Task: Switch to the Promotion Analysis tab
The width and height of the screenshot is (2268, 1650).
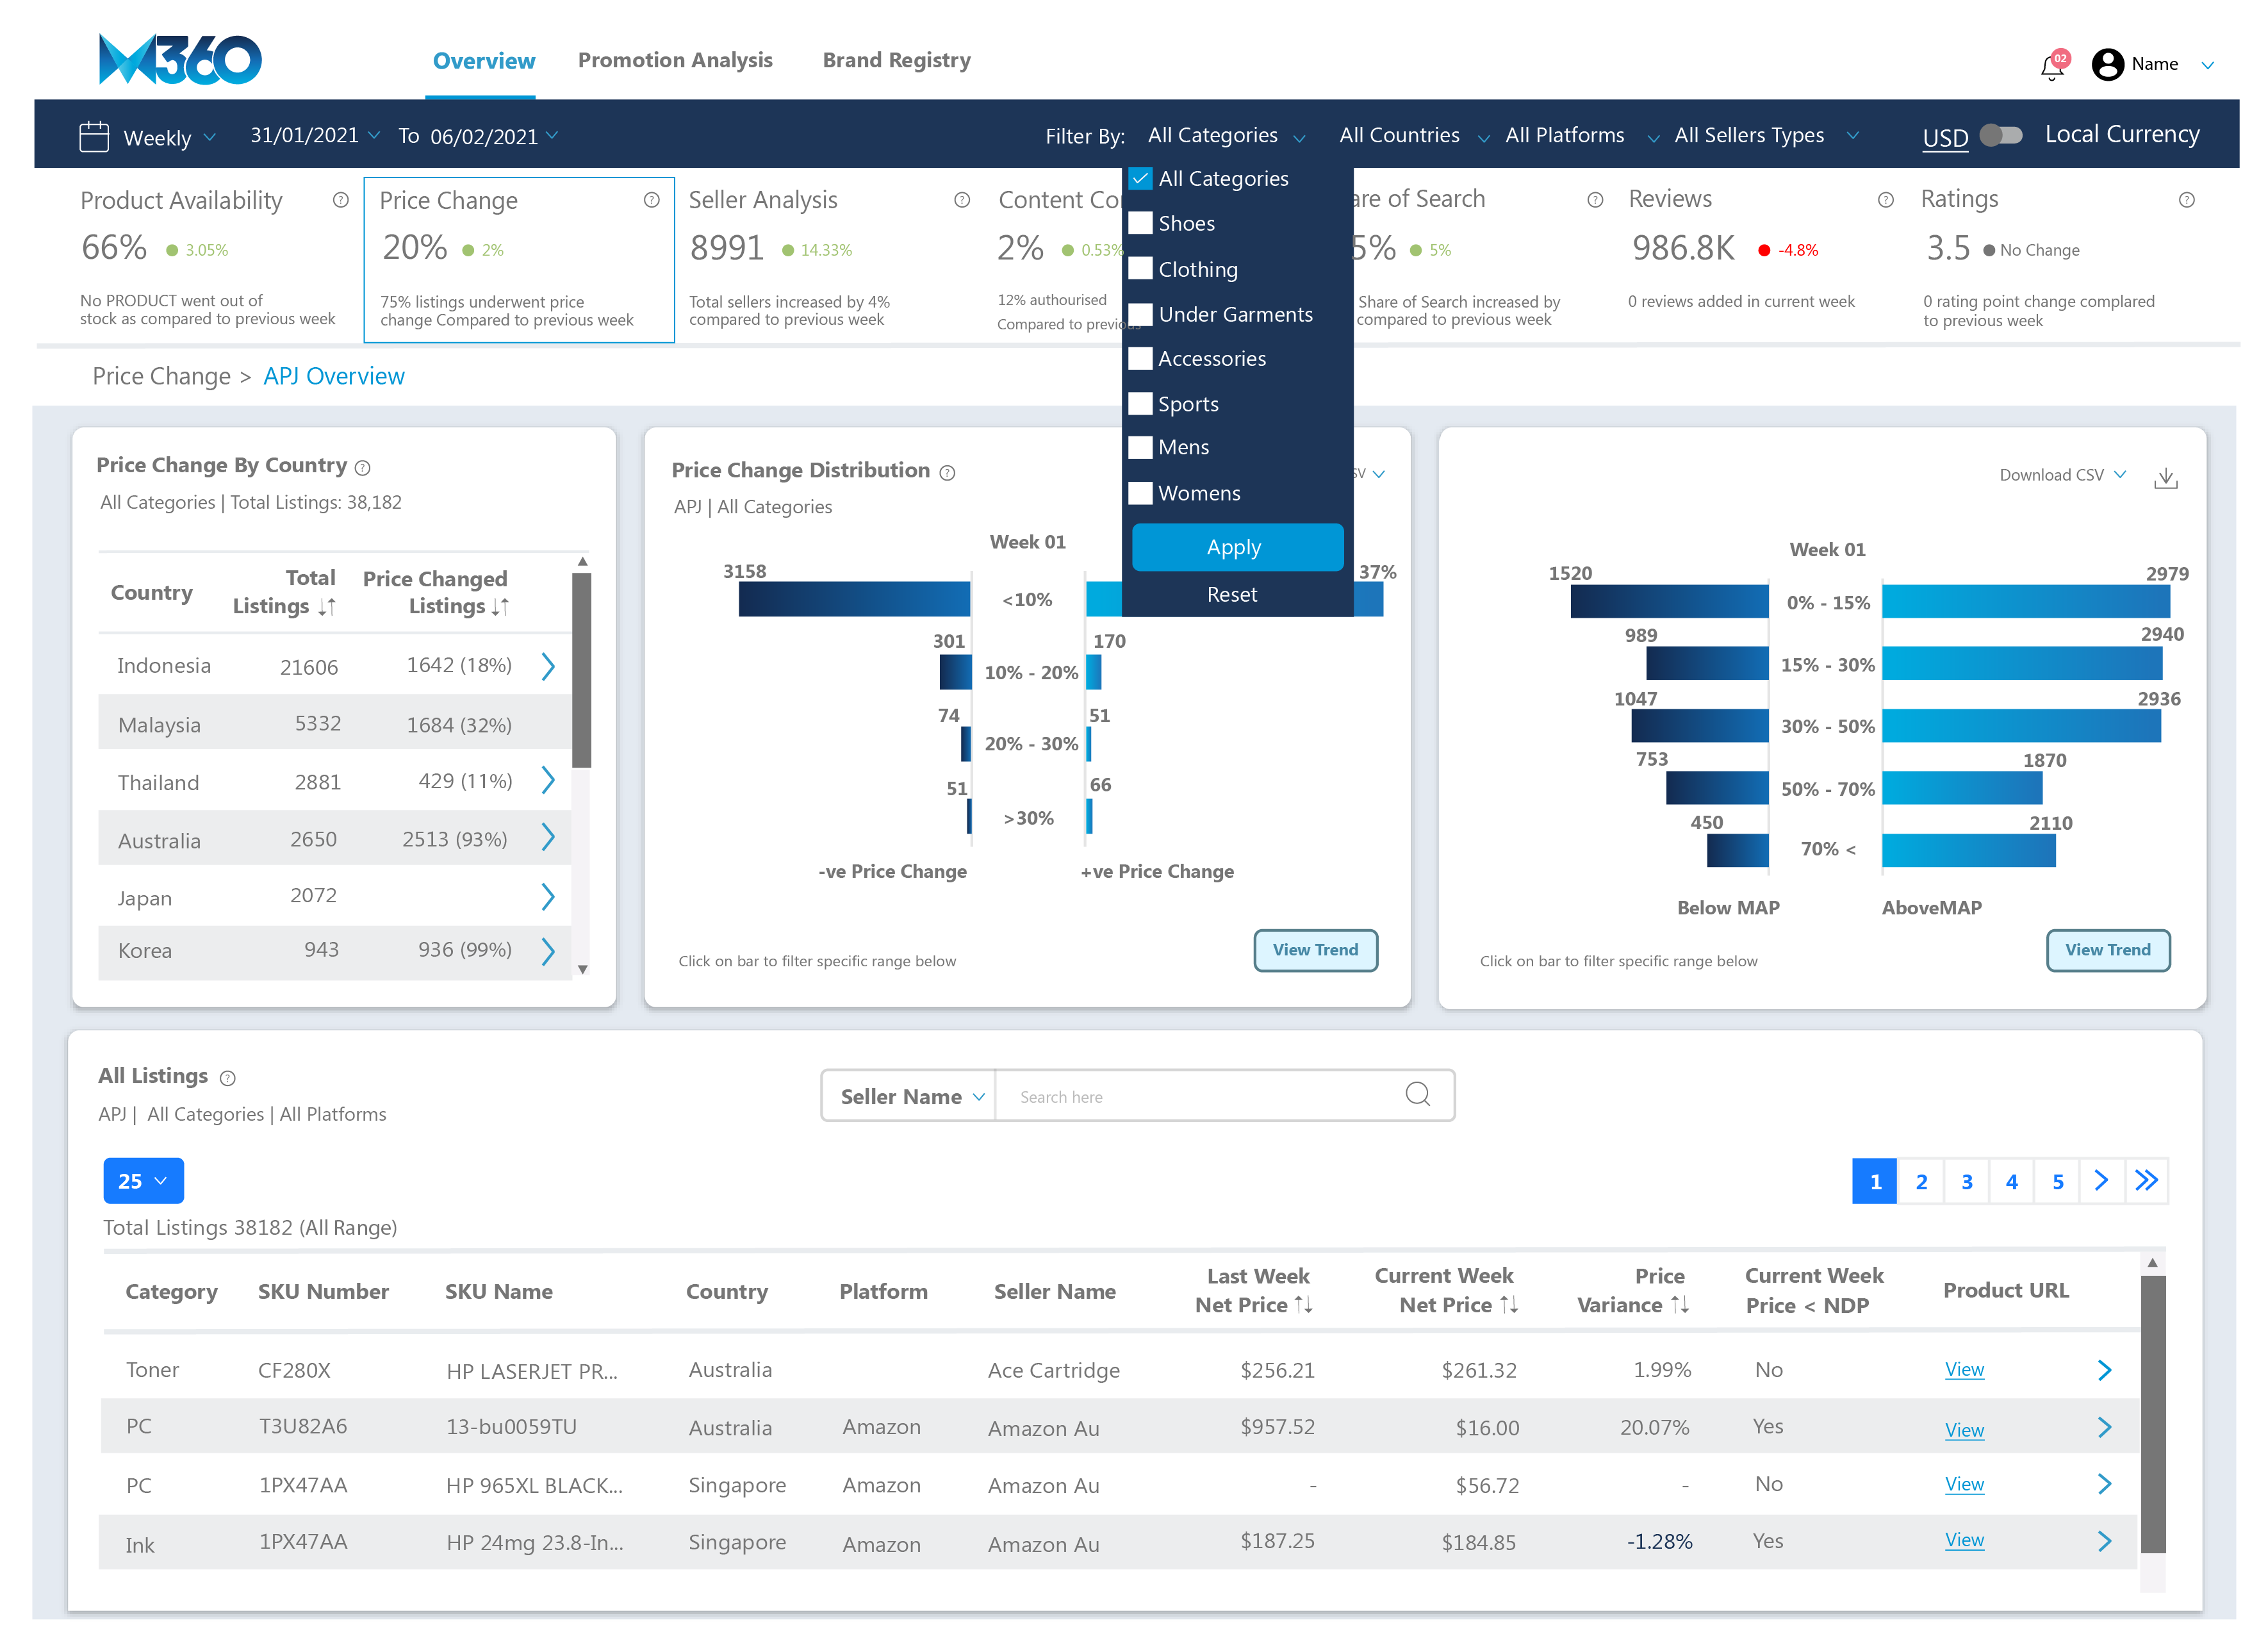Action: pyautogui.click(x=675, y=60)
